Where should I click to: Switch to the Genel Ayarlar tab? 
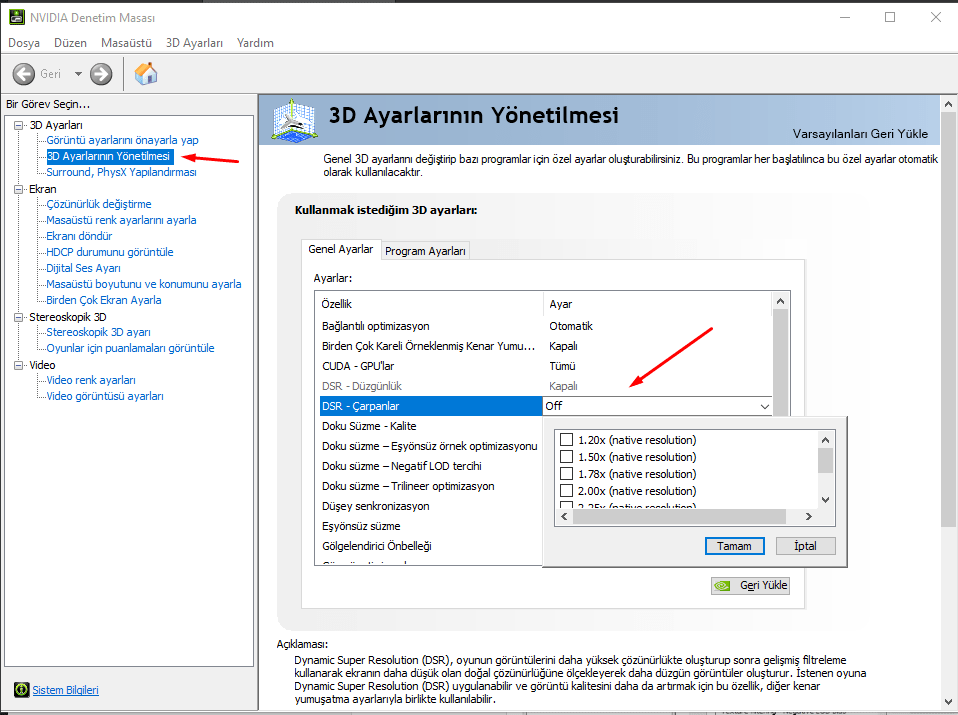coord(340,249)
